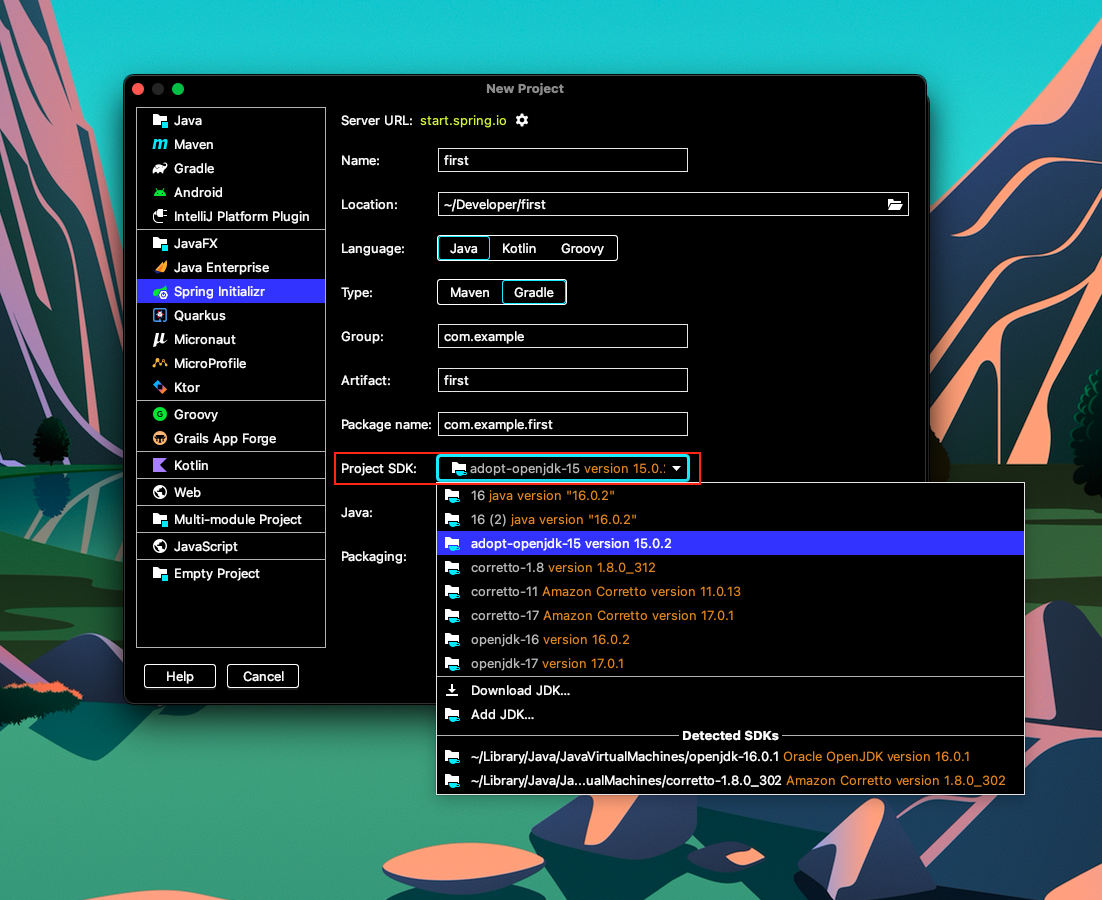
Task: Choose Download JDK... option
Action: (730, 690)
